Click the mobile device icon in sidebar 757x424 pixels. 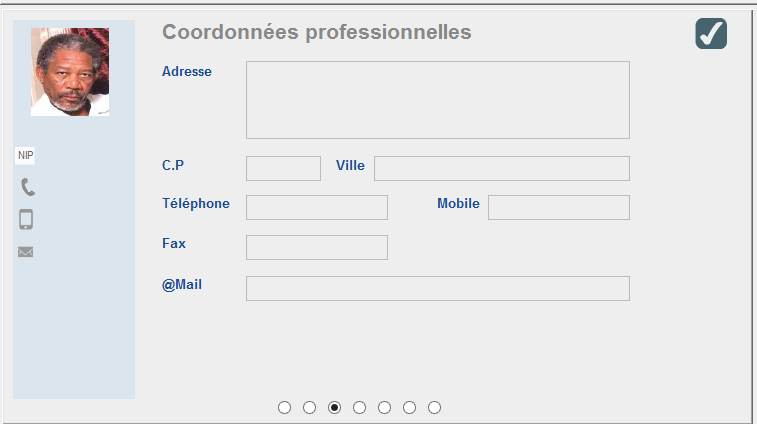pyautogui.click(x=26, y=219)
